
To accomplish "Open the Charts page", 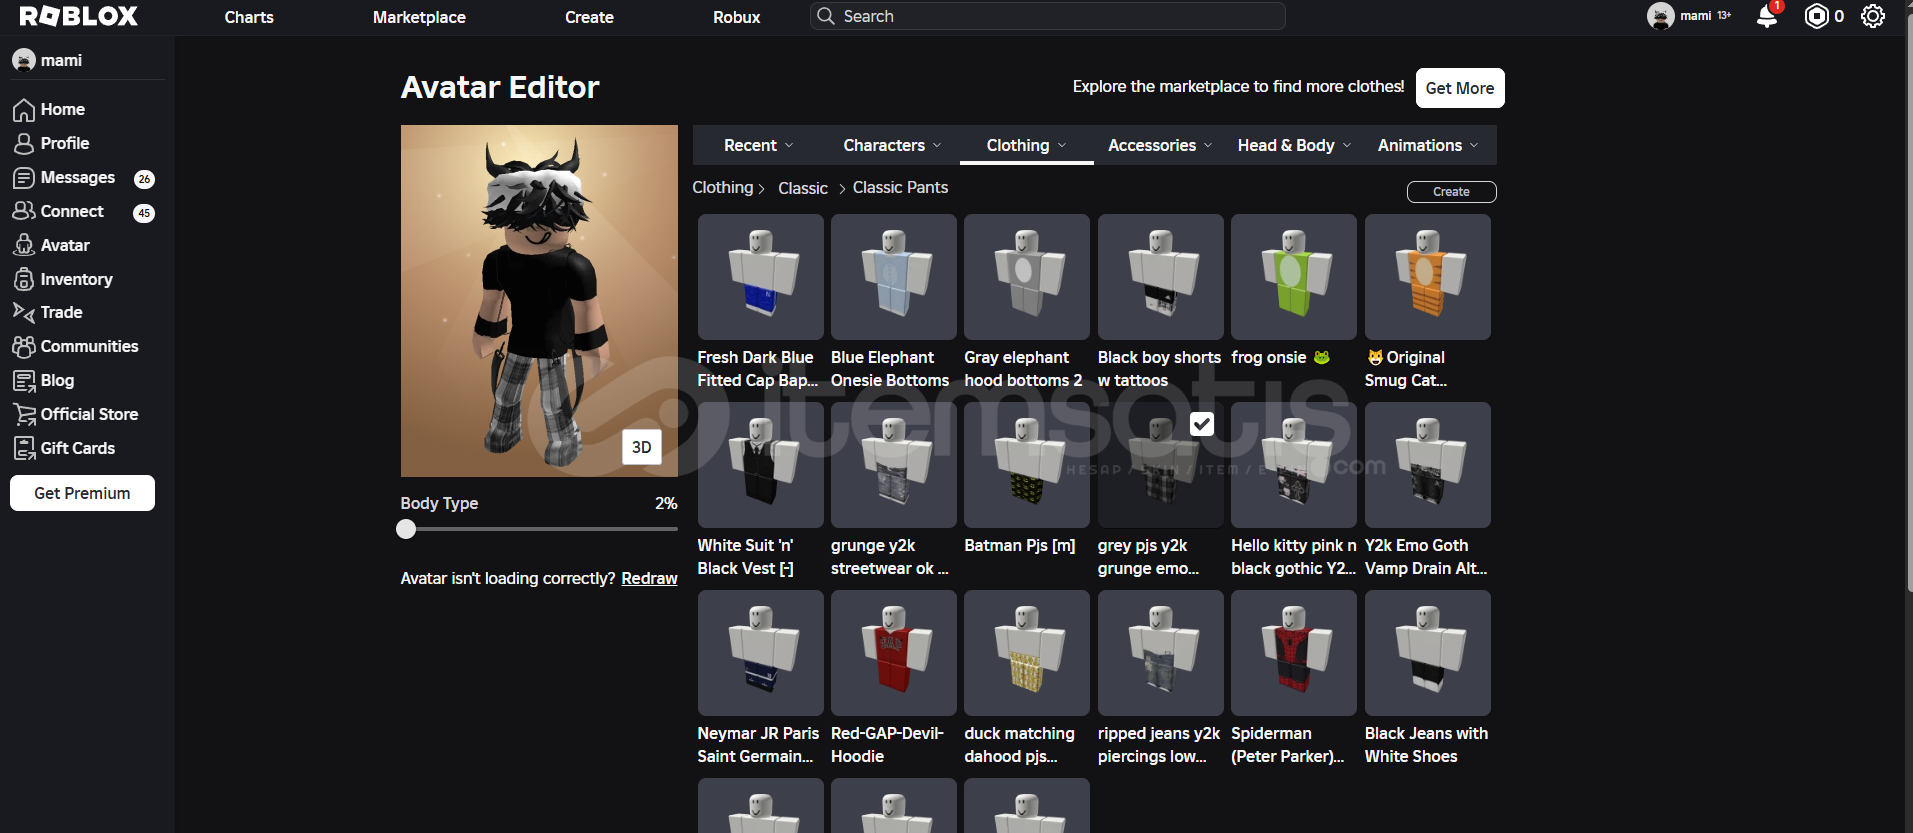I will [x=249, y=17].
